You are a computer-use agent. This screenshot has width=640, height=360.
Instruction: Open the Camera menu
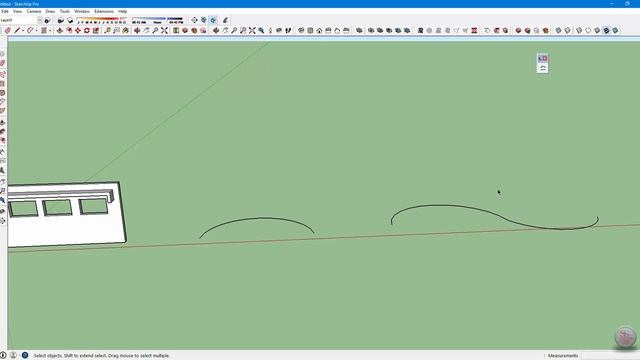(x=34, y=11)
